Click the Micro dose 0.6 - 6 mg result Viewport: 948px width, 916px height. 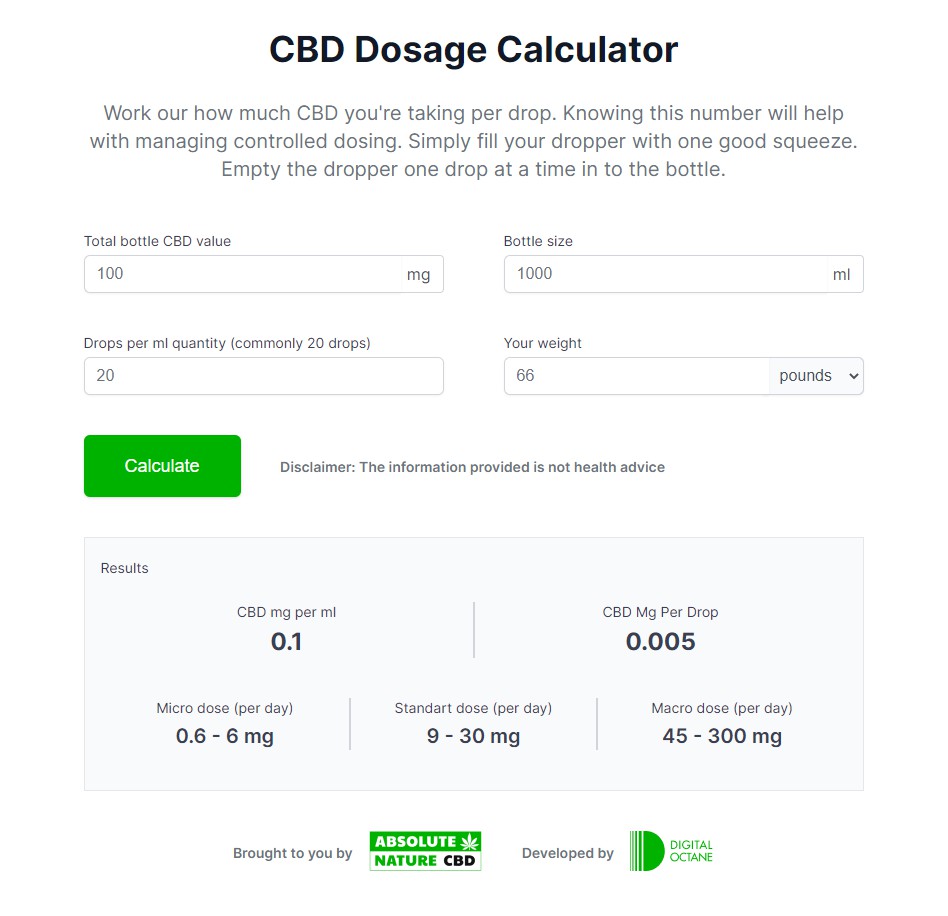click(224, 736)
